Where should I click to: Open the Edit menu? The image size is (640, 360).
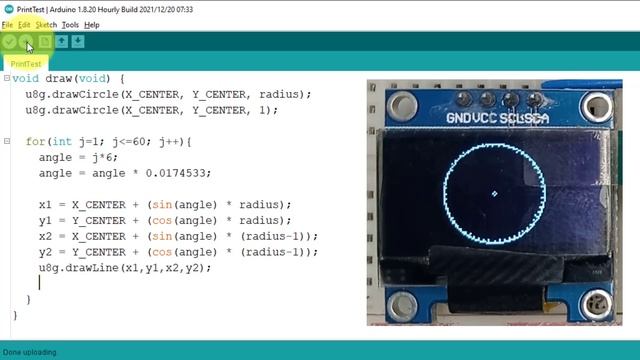pyautogui.click(x=24, y=25)
